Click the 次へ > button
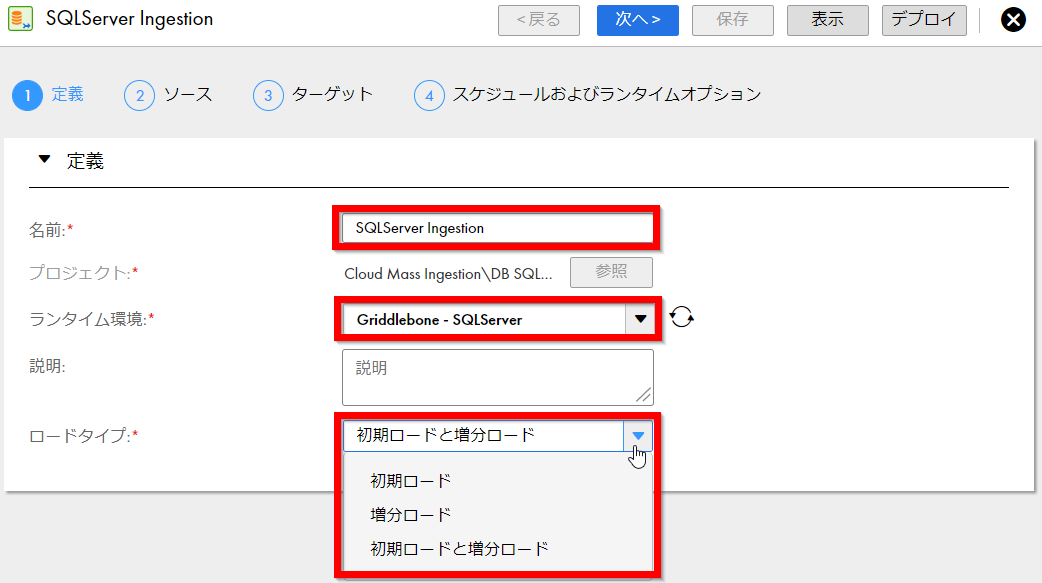 tap(637, 20)
